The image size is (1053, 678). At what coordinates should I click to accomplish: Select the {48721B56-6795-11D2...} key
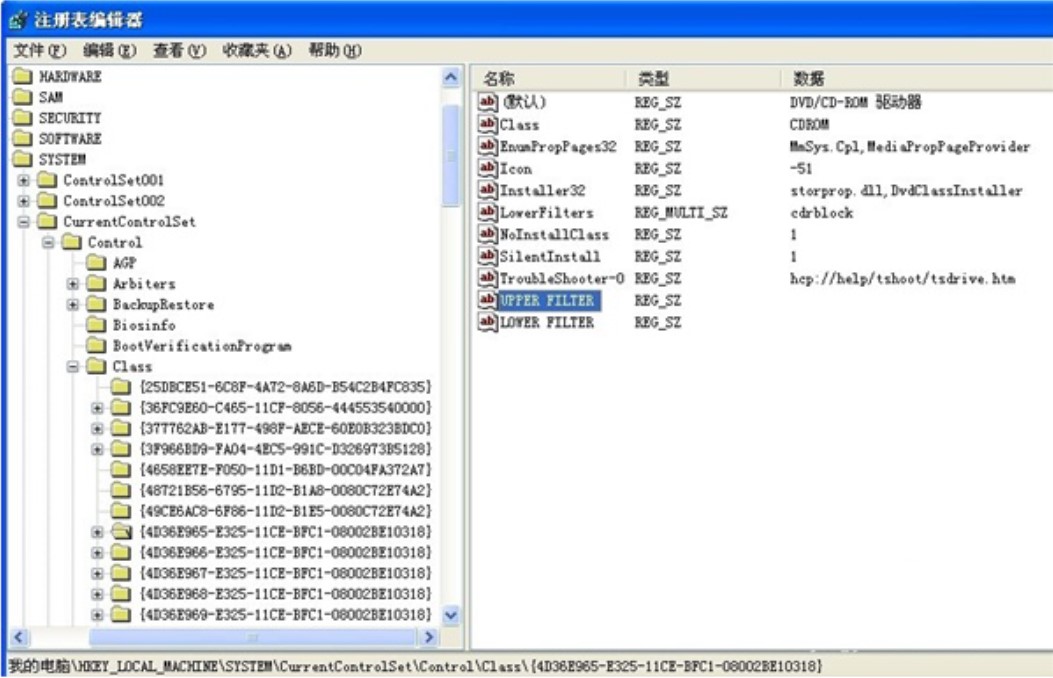click(x=285, y=491)
